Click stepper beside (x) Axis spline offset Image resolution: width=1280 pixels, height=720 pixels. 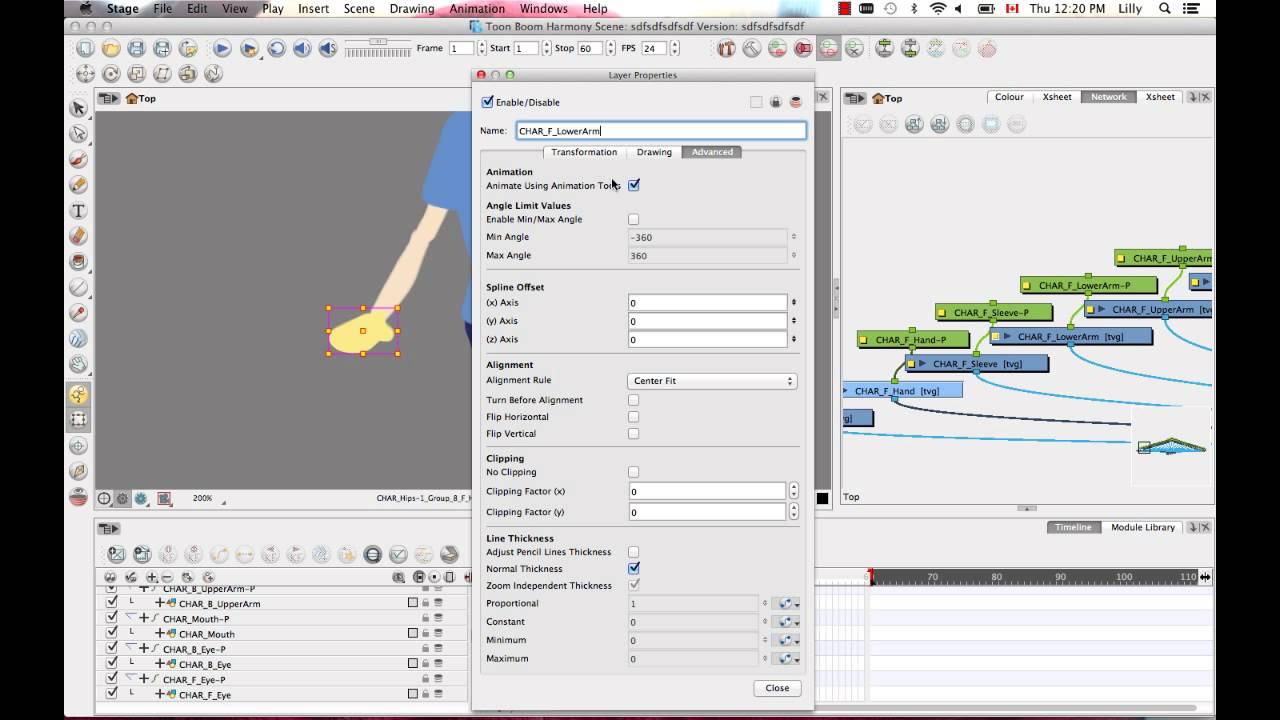tap(794, 302)
